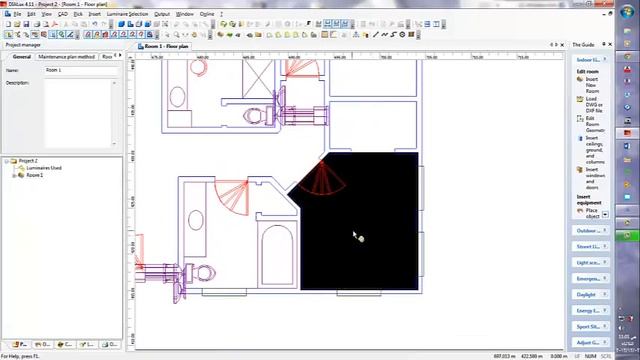Click the green taskbar application icon
Image resolution: width=640 pixels, height=360 pixels.
[627, 236]
